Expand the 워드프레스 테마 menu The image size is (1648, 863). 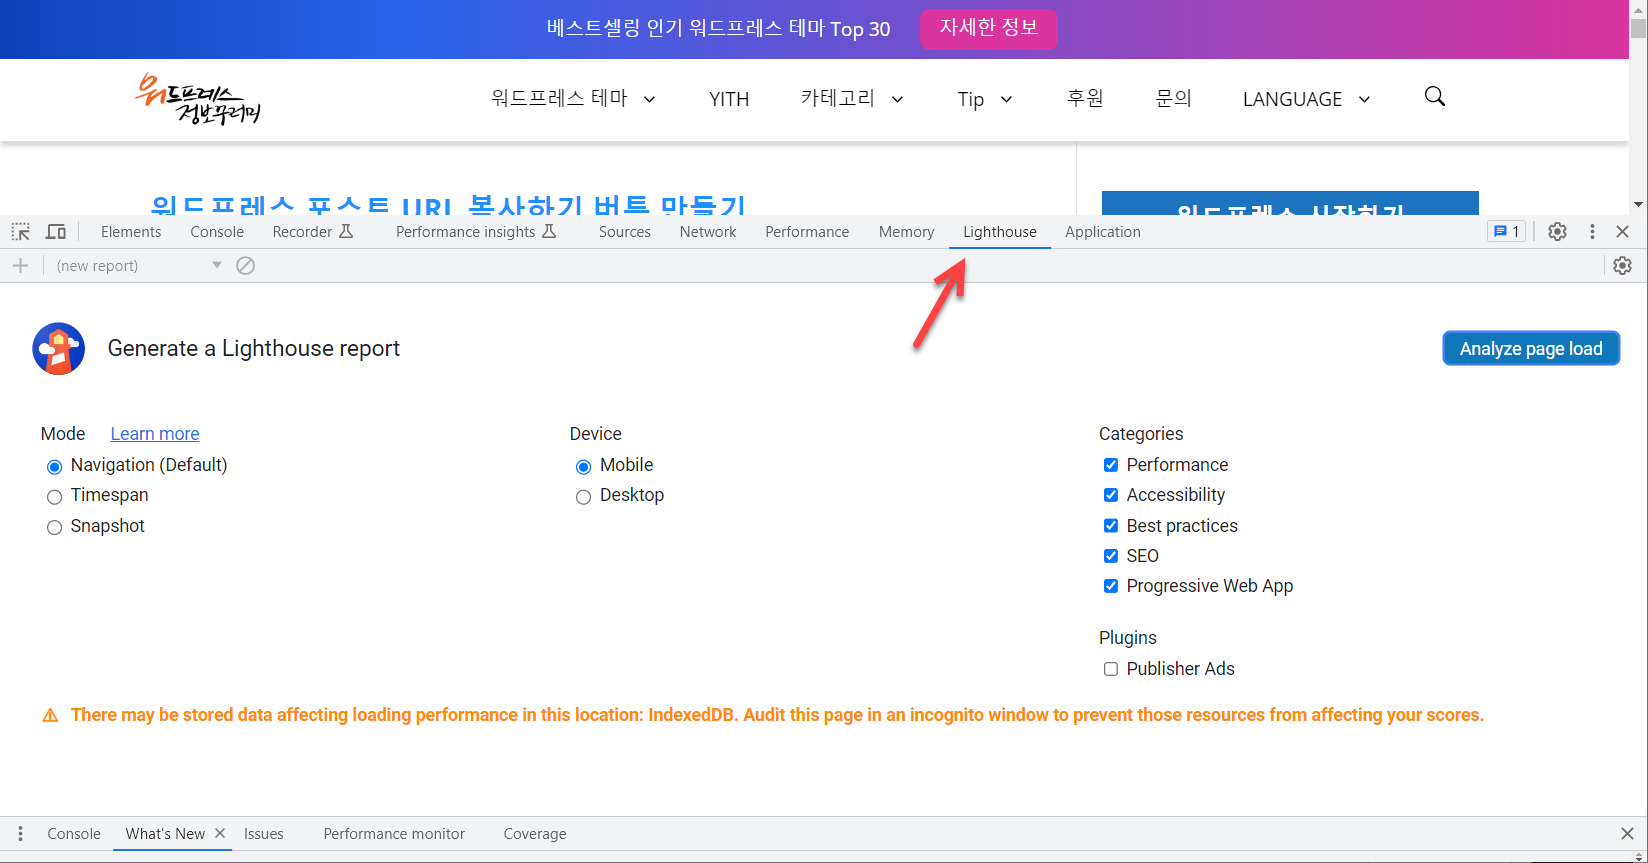pos(573,98)
